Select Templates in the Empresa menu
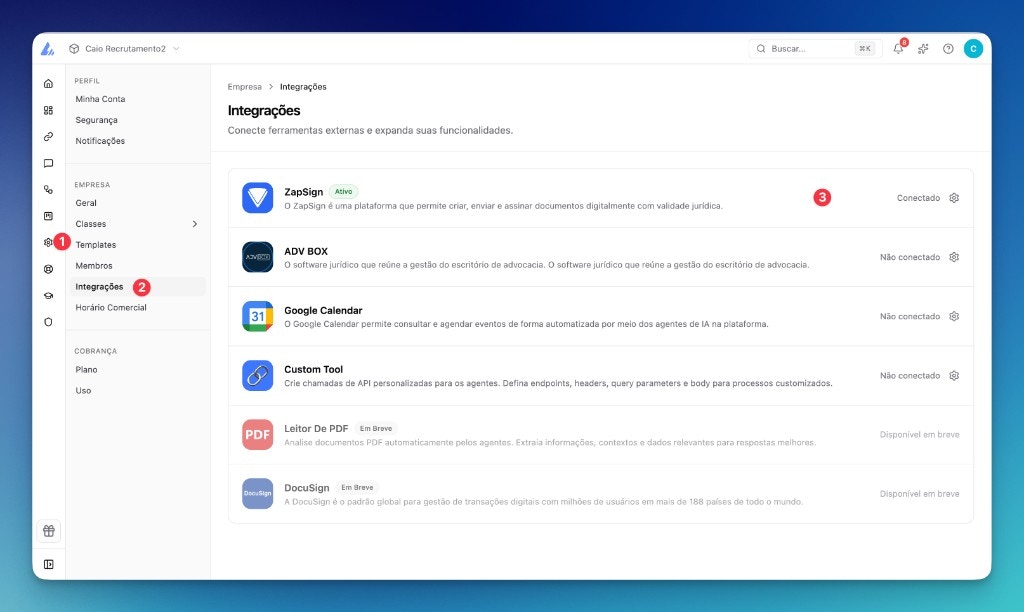Viewport: 1024px width, 612px height. pyautogui.click(x=96, y=244)
